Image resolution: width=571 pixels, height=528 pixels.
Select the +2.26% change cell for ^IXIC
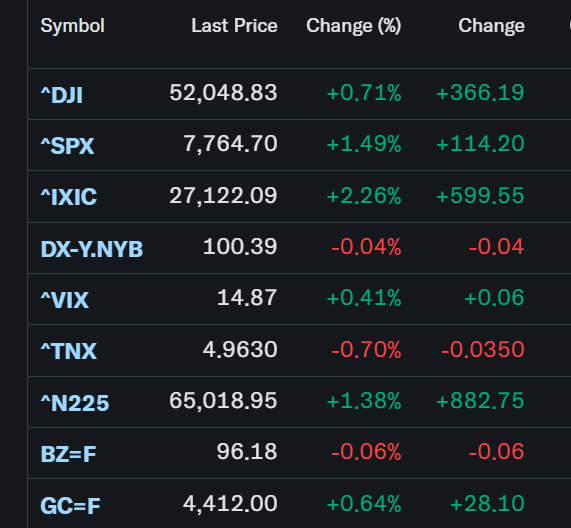click(364, 196)
